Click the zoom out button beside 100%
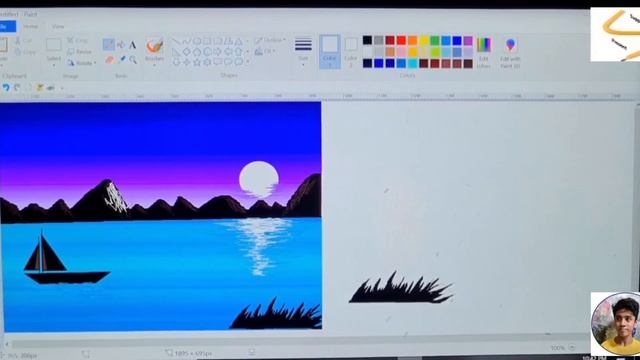Image resolution: width=640 pixels, height=360 pixels. 572,347
